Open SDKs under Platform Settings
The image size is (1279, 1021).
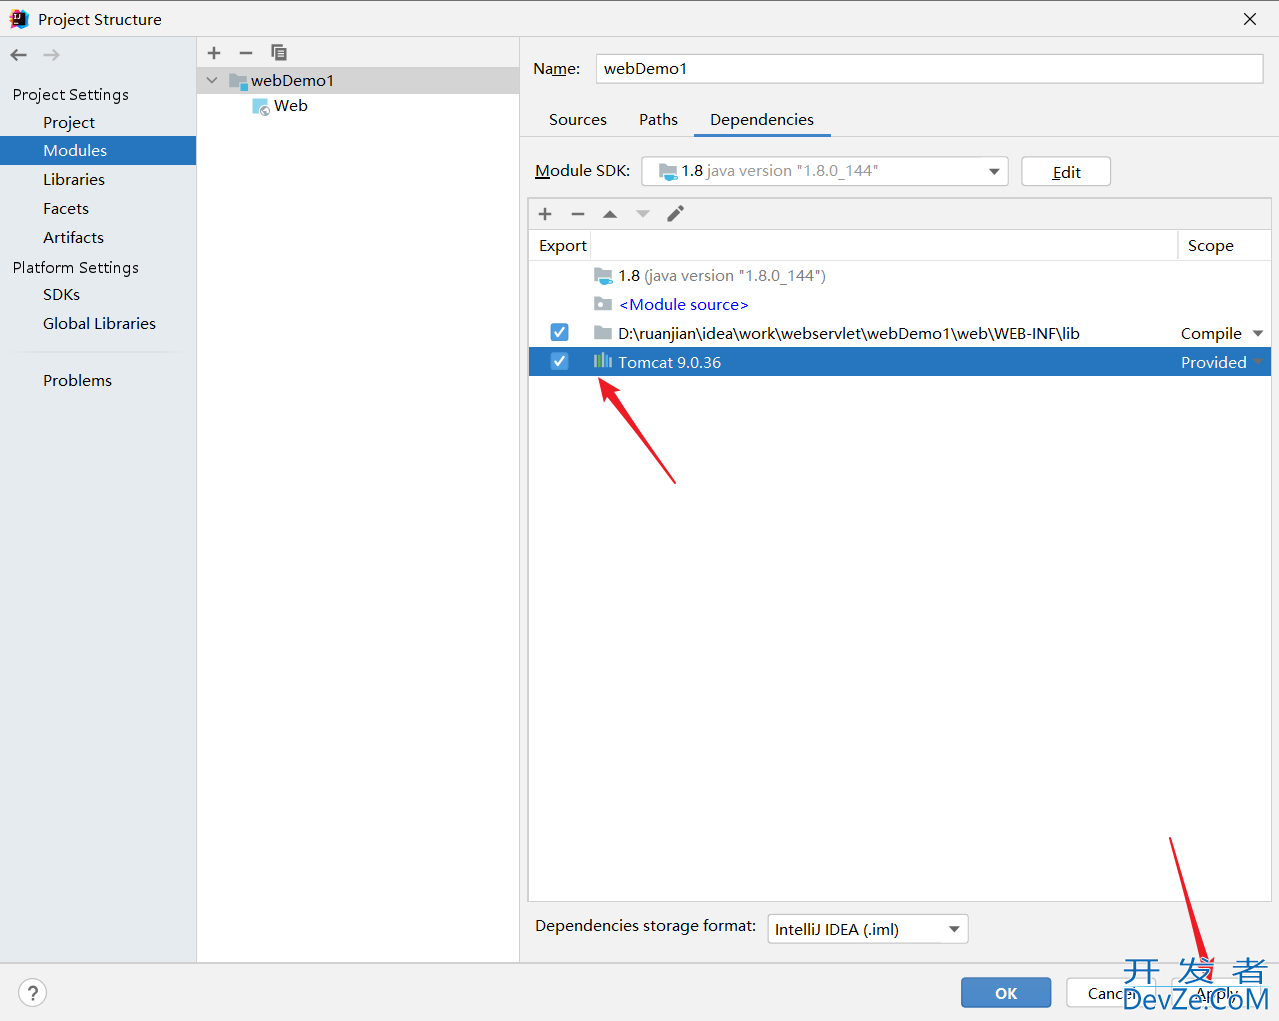(x=61, y=294)
